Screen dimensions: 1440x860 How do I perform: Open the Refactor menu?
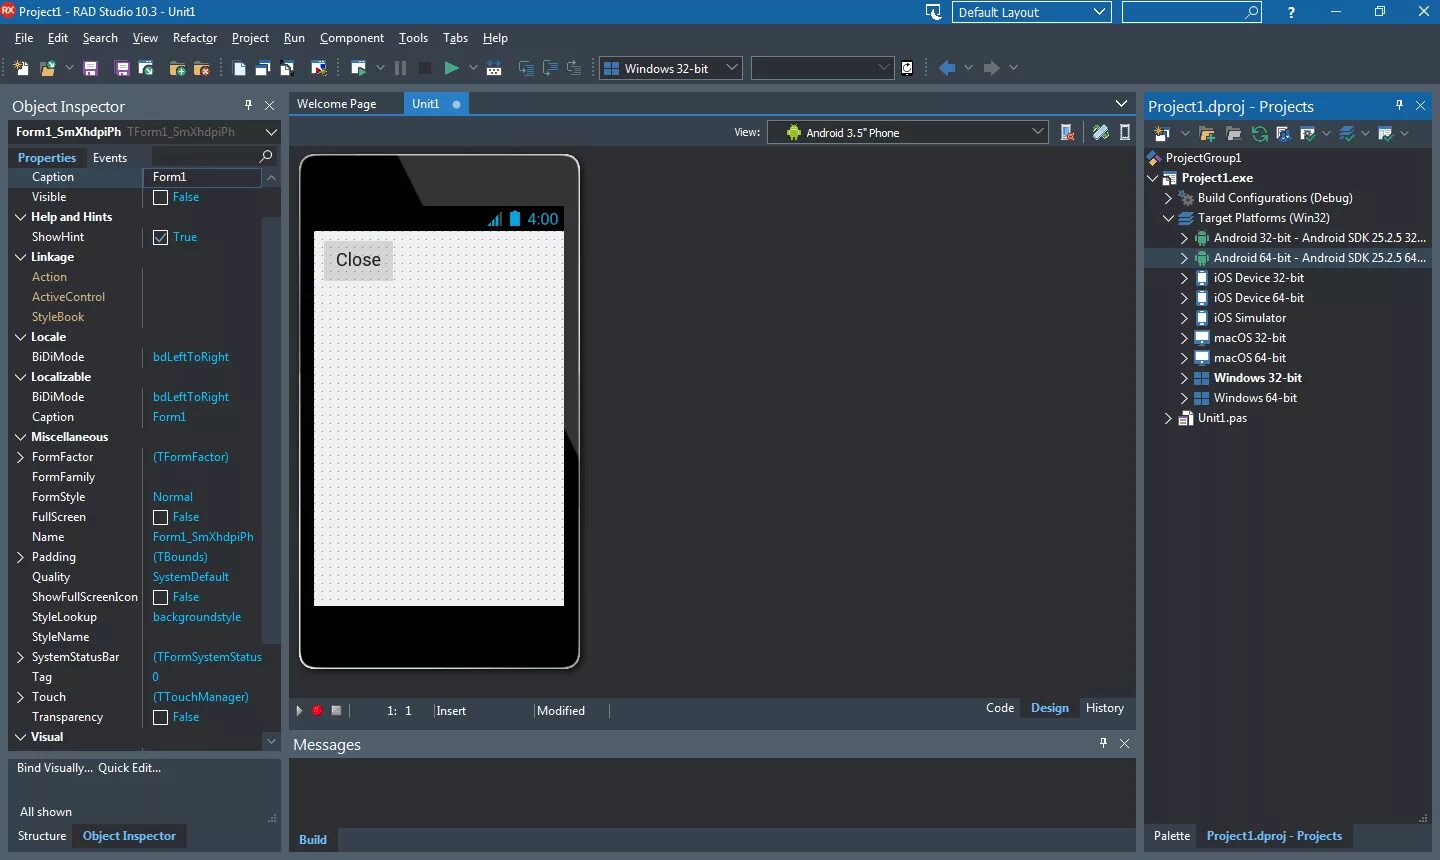pos(195,38)
